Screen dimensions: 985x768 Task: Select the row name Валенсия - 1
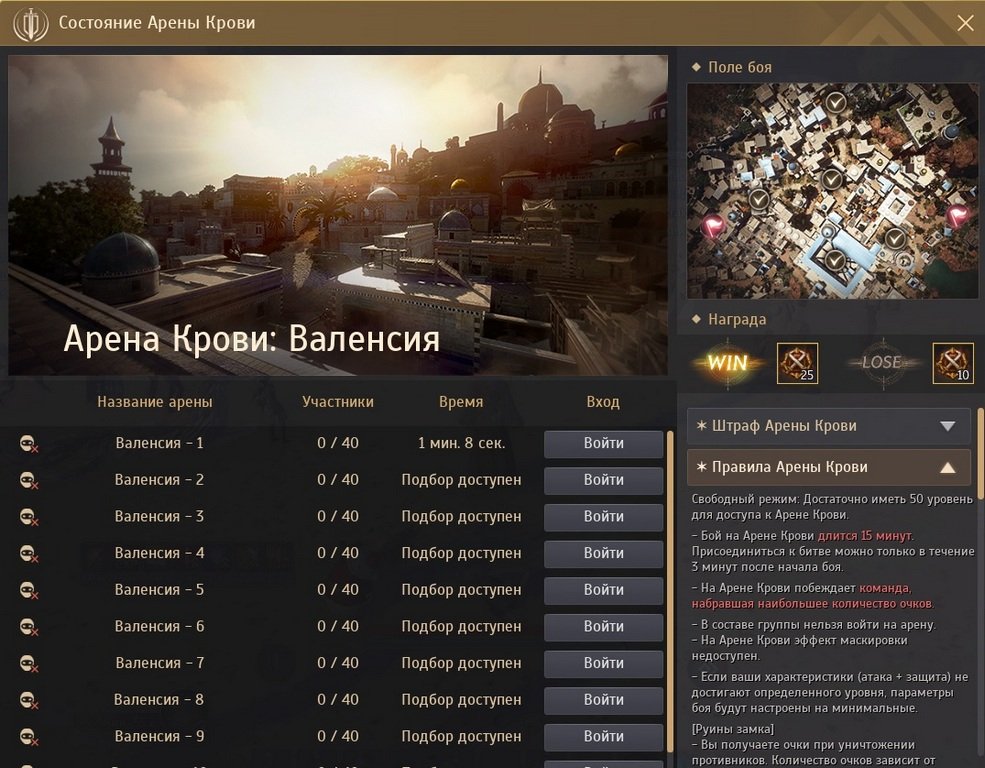tap(160, 443)
